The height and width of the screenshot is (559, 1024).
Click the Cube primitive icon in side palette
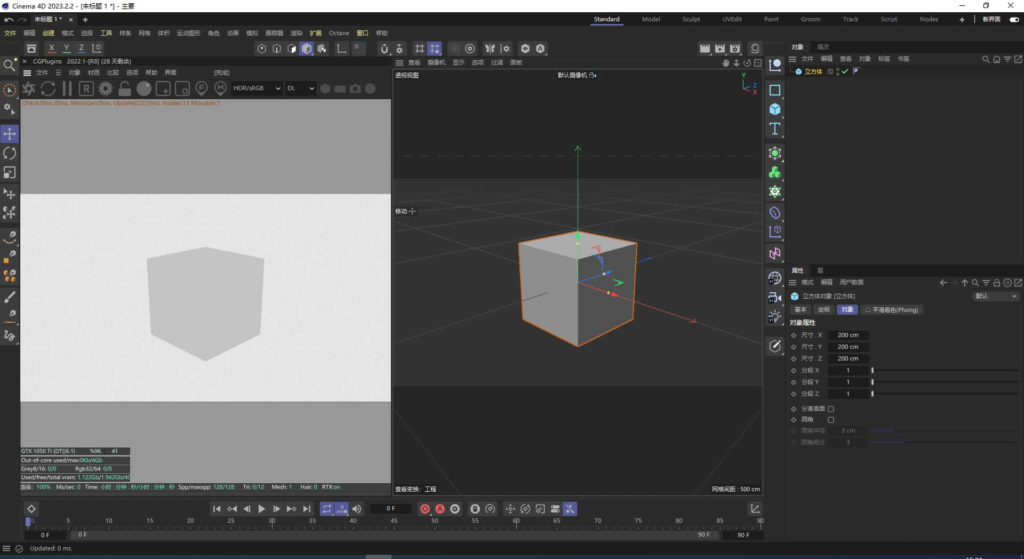[775, 109]
